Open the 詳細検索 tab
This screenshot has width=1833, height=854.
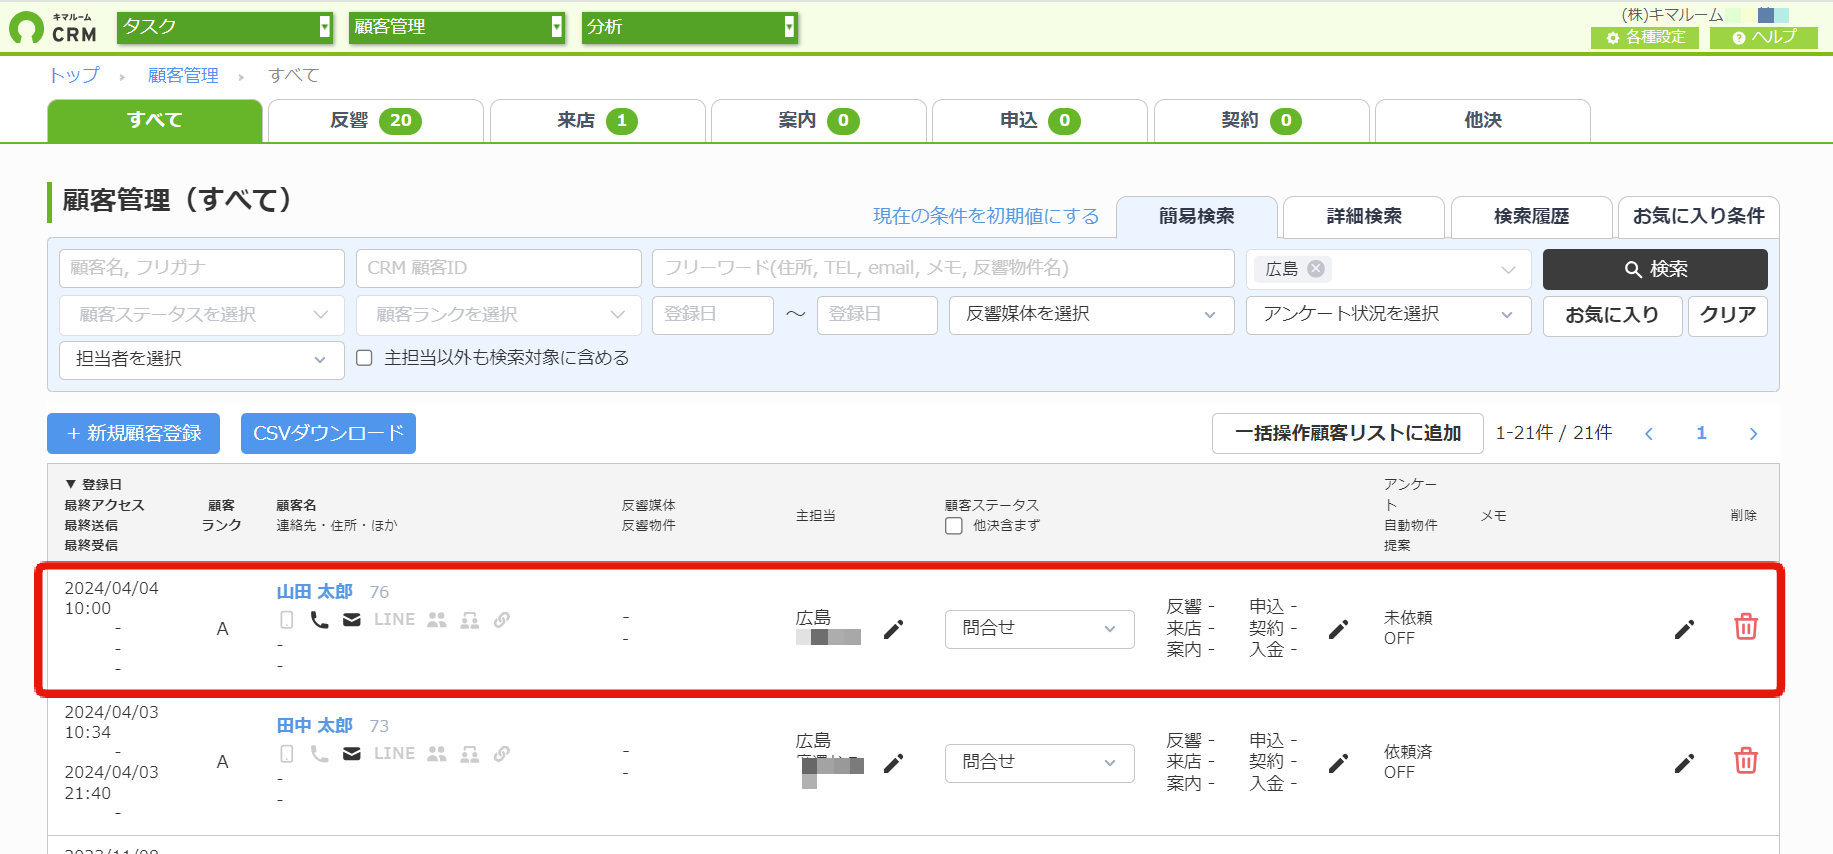(1364, 216)
